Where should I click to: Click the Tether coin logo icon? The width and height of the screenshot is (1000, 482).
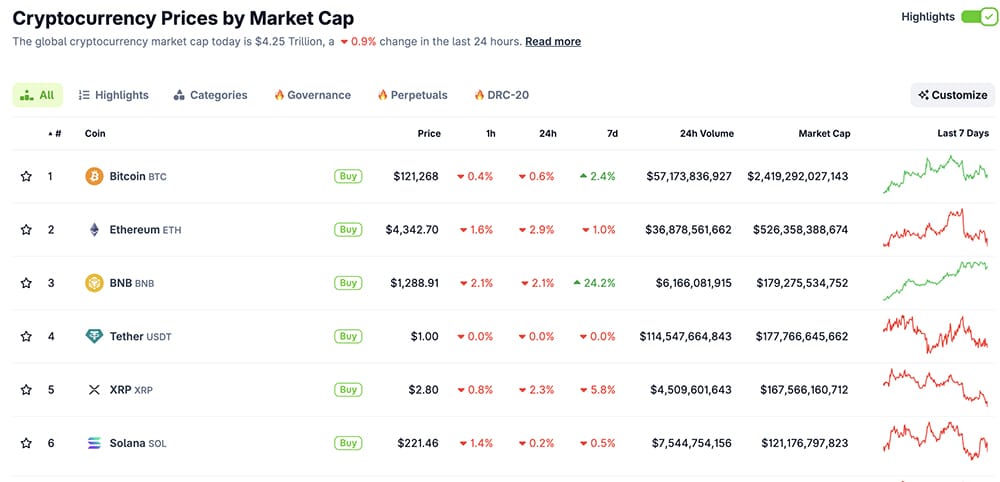click(95, 336)
